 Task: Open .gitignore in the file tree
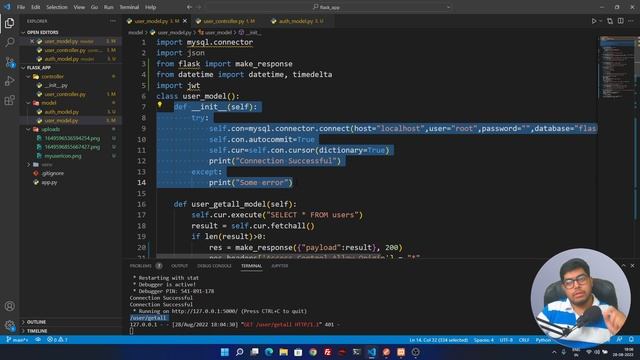point(53,173)
